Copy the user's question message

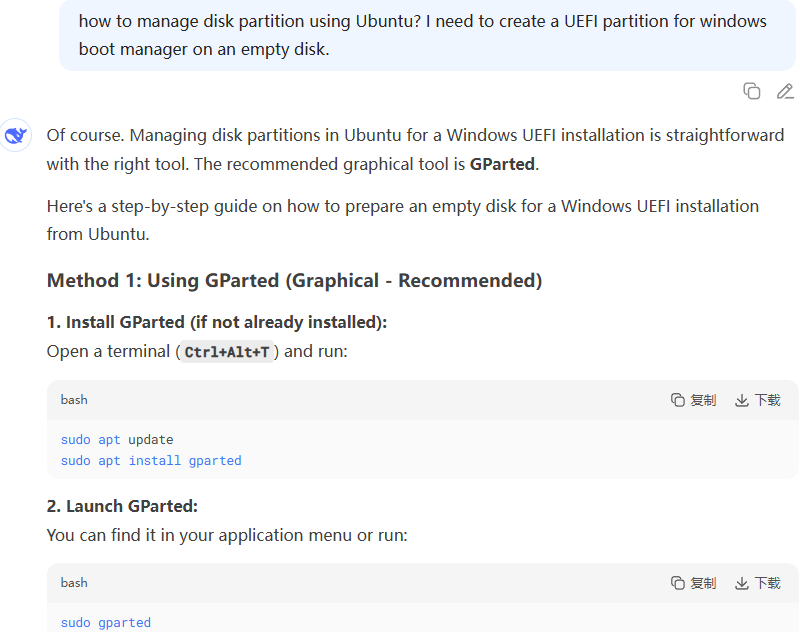pos(751,91)
